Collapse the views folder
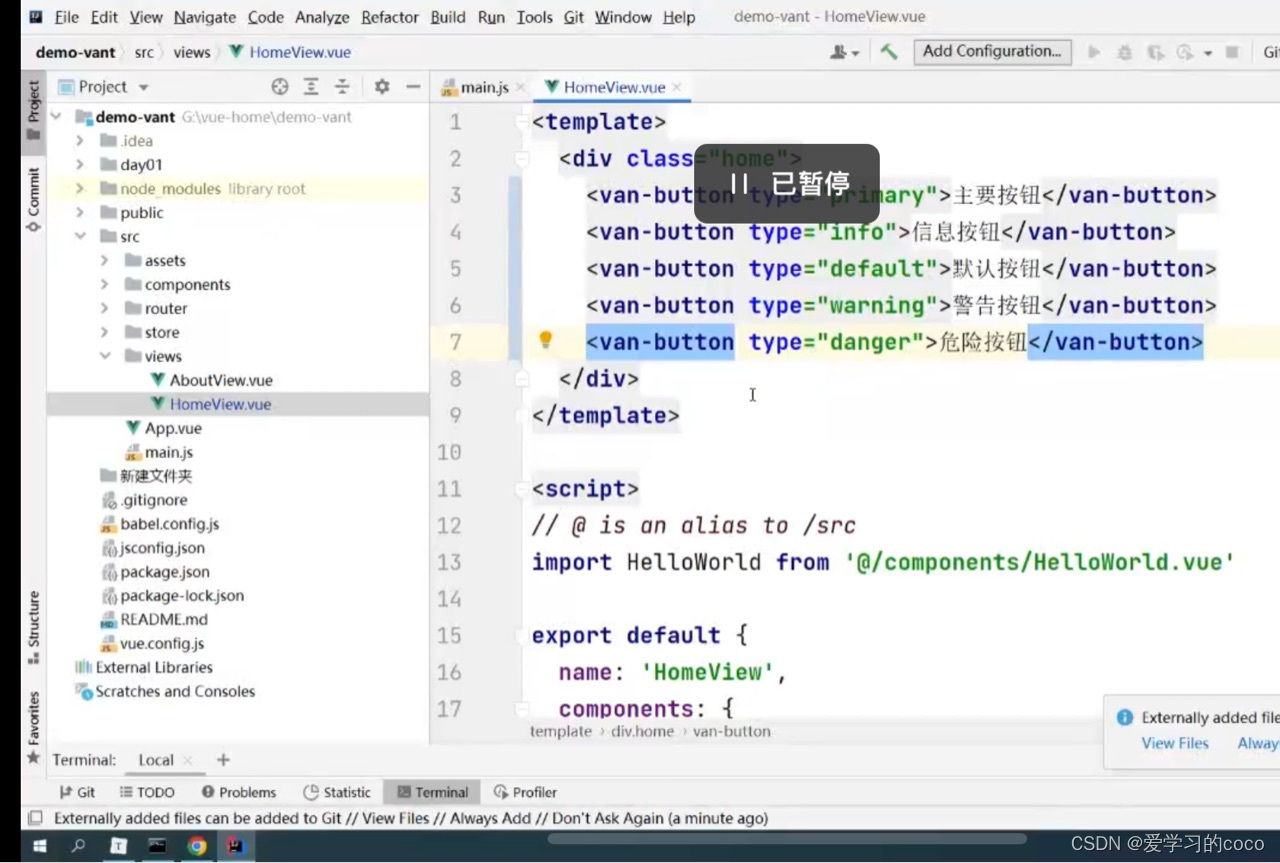The image size is (1280, 863). click(x=104, y=357)
